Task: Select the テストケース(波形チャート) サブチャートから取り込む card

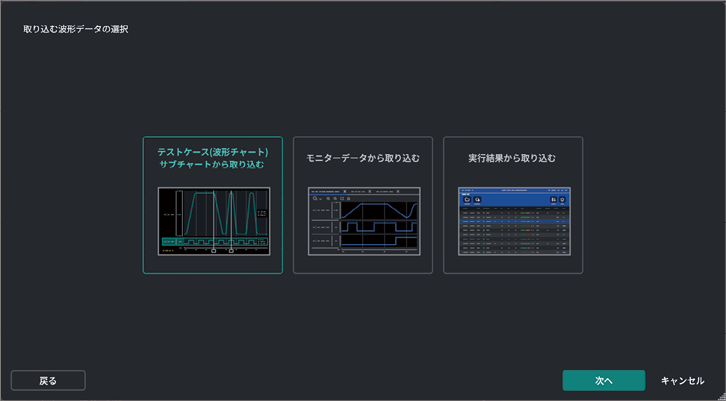Action: (x=213, y=205)
